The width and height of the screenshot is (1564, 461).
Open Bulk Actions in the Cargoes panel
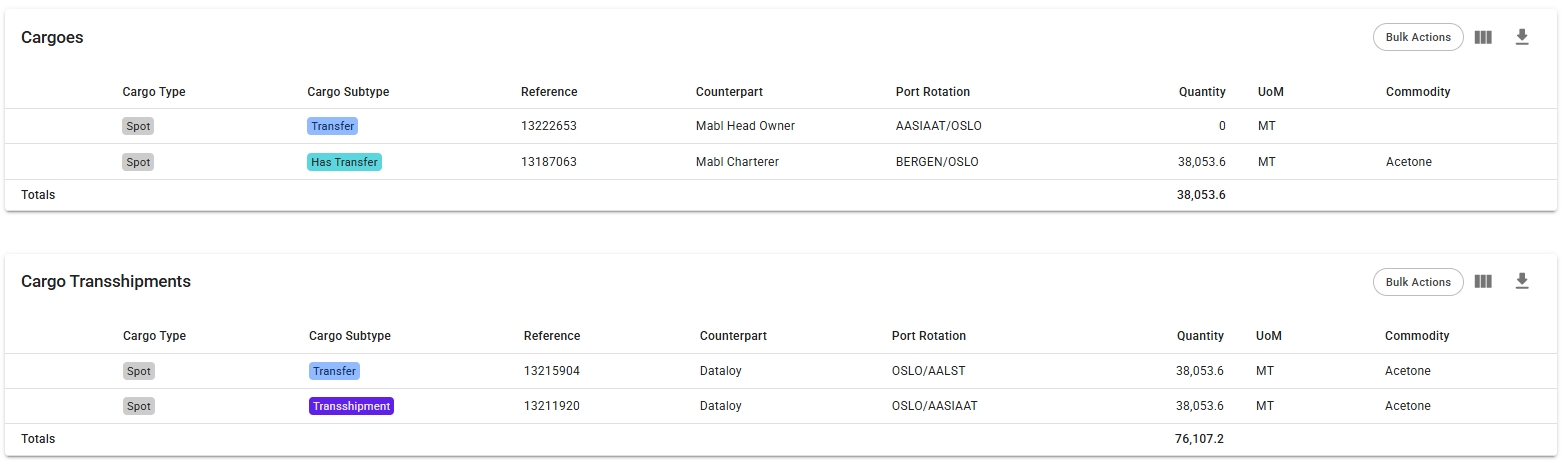[x=1417, y=37]
